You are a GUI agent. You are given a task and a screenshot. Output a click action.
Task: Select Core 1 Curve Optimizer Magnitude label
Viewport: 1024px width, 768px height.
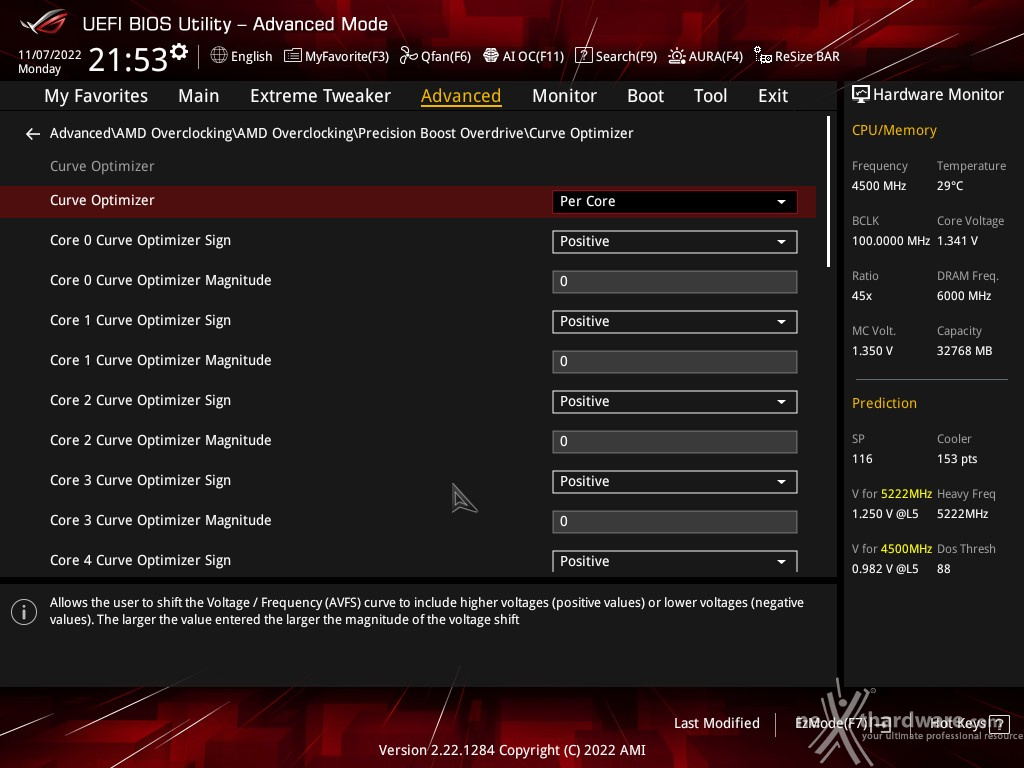161,360
